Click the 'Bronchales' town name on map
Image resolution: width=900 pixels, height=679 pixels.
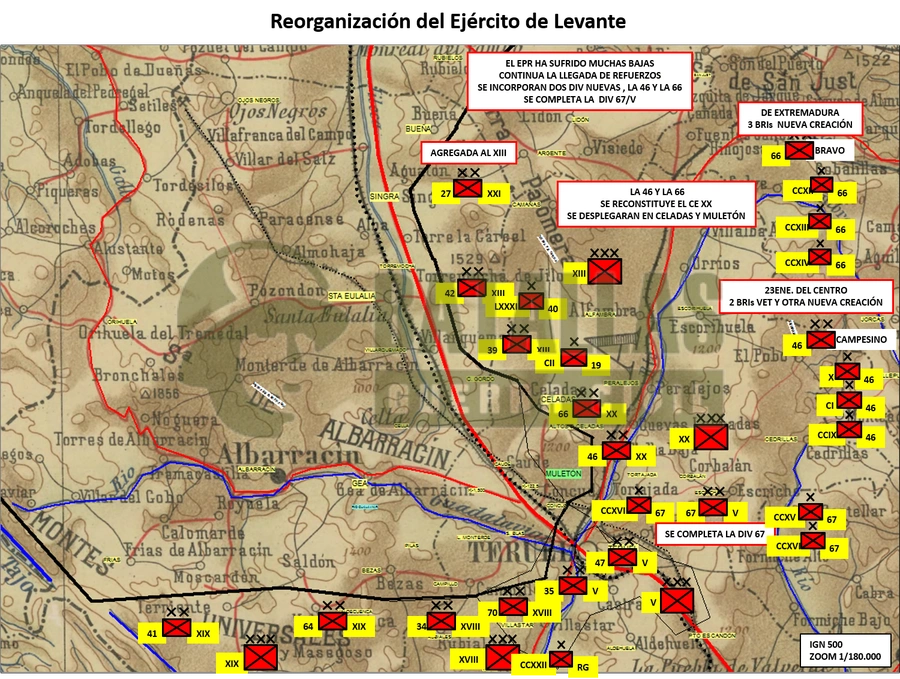coord(138,375)
